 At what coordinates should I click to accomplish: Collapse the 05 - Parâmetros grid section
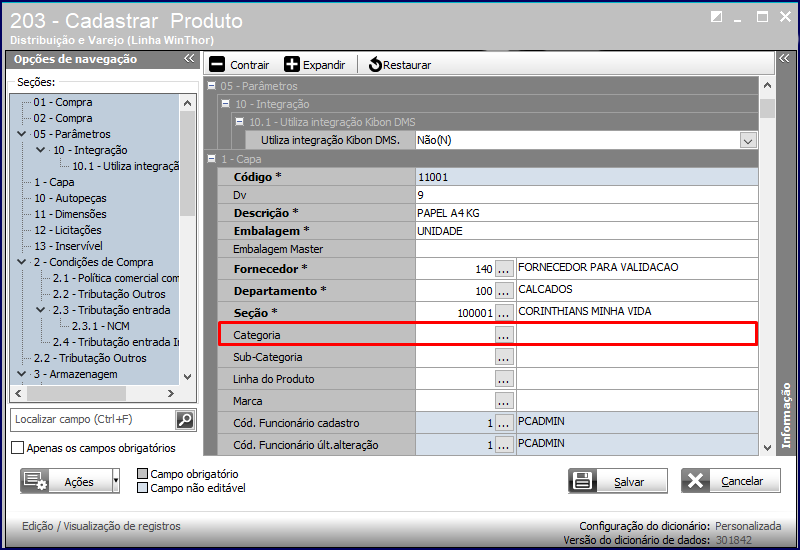tap(211, 86)
